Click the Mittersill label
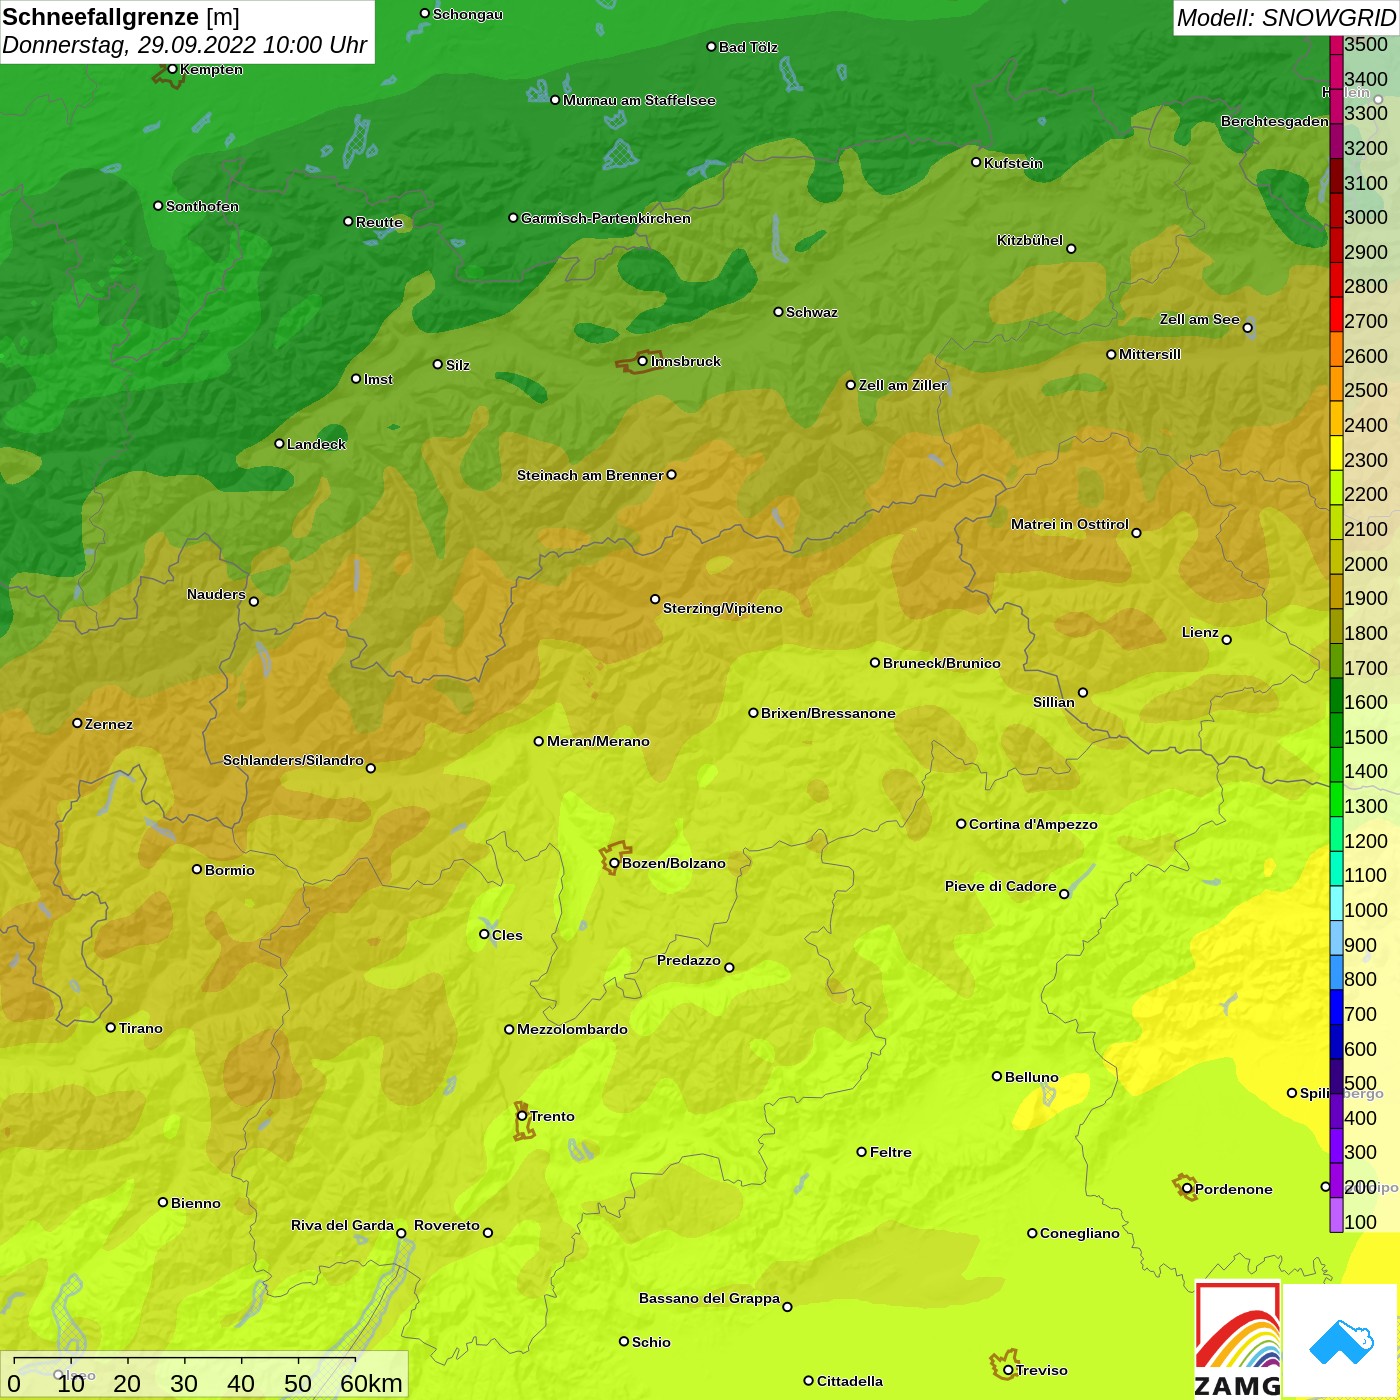 click(1150, 354)
